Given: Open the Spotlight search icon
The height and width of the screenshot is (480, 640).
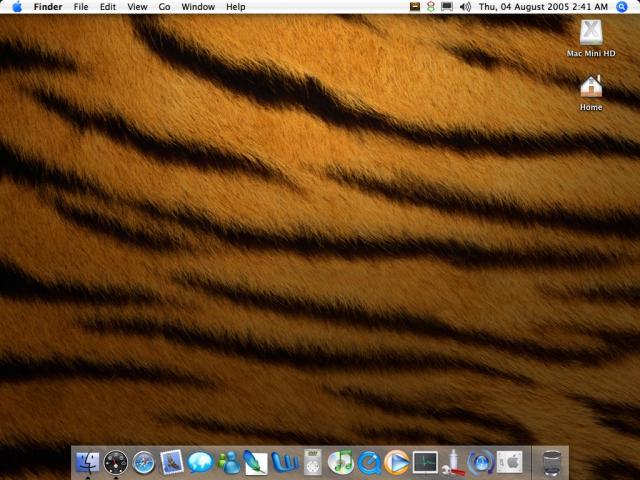Looking at the screenshot, I should [622, 7].
